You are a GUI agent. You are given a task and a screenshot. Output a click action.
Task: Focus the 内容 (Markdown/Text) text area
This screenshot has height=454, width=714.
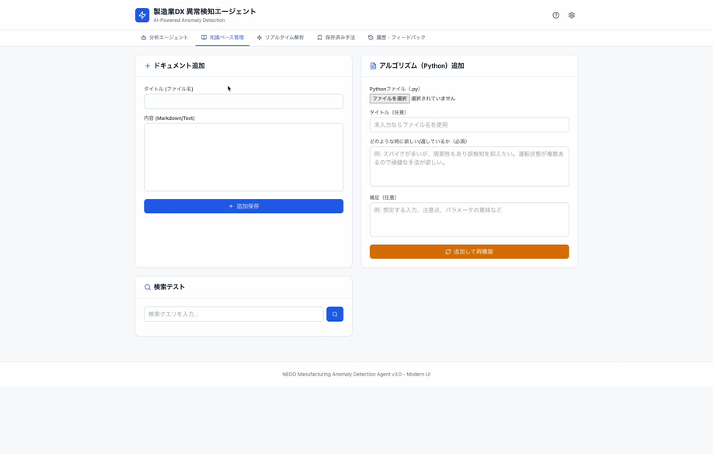(x=244, y=157)
